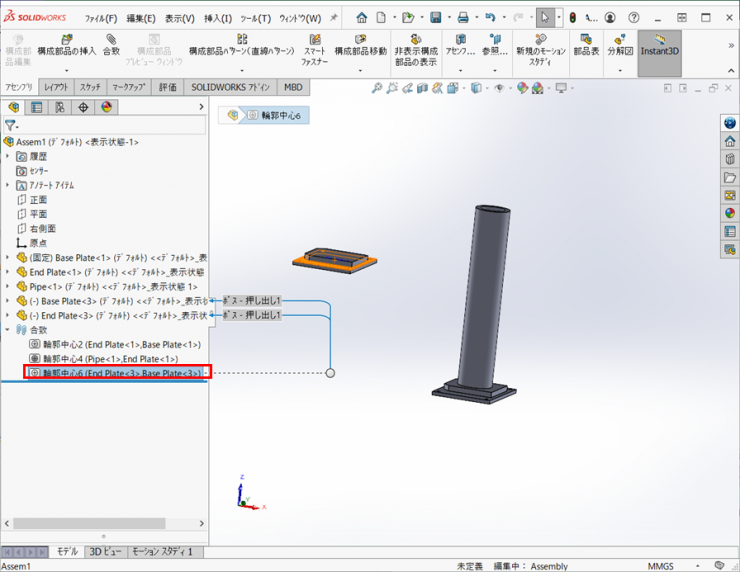Open the DisplayManager color sphere tab
This screenshot has height=572, width=740.
click(x=106, y=108)
